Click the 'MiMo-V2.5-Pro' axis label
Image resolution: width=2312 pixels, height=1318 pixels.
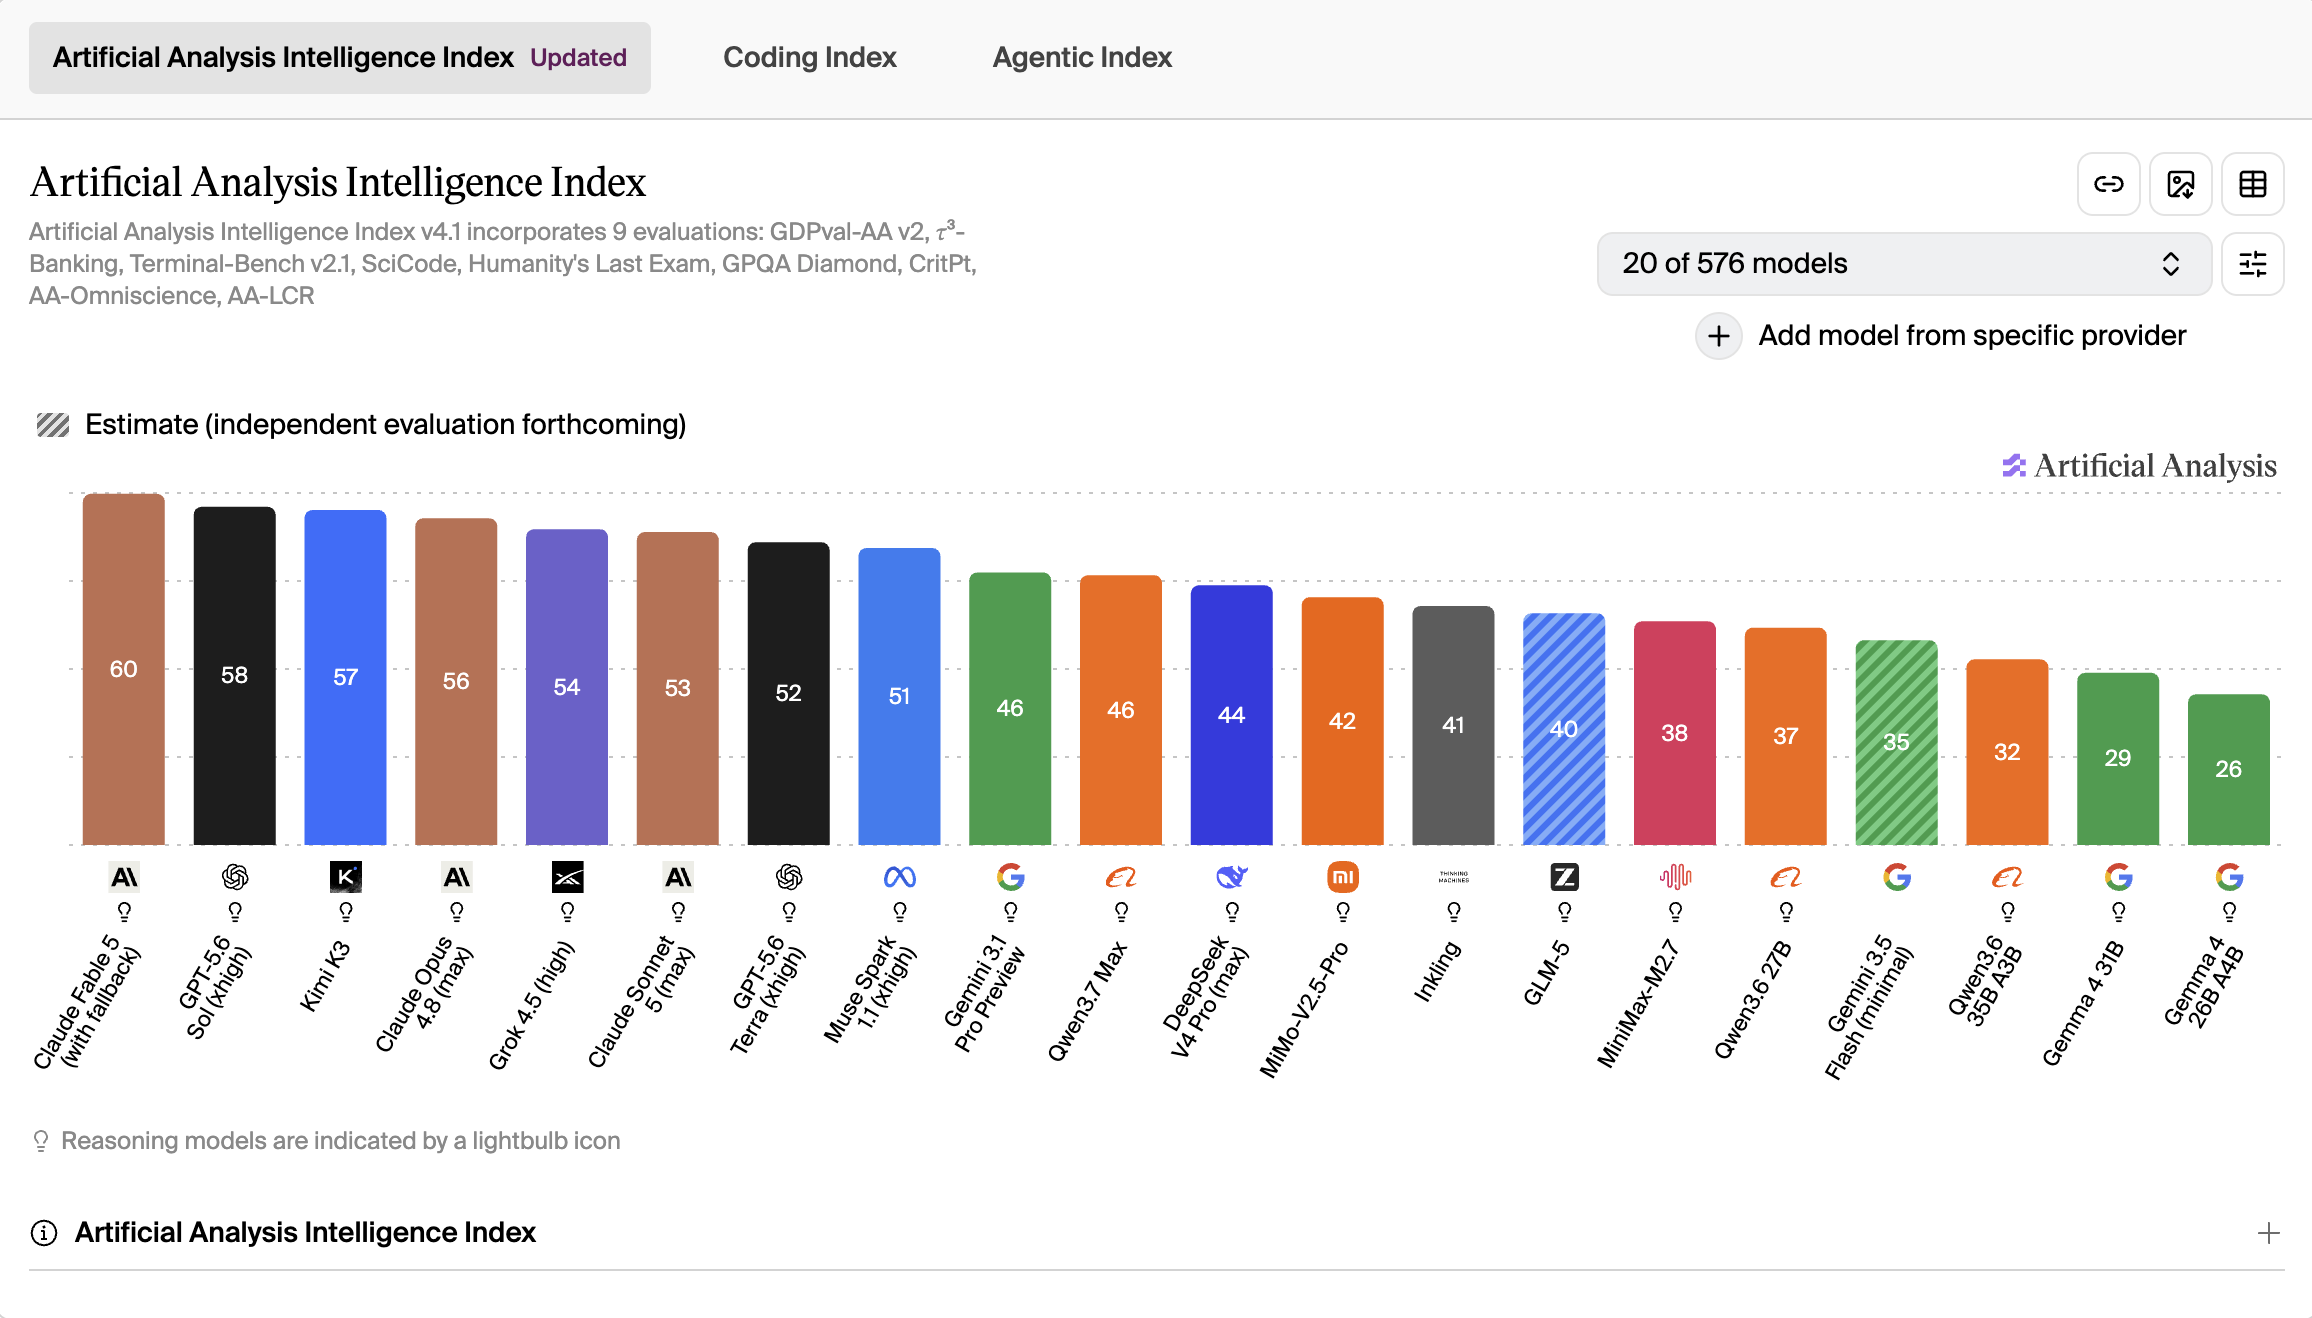[x=1304, y=1010]
